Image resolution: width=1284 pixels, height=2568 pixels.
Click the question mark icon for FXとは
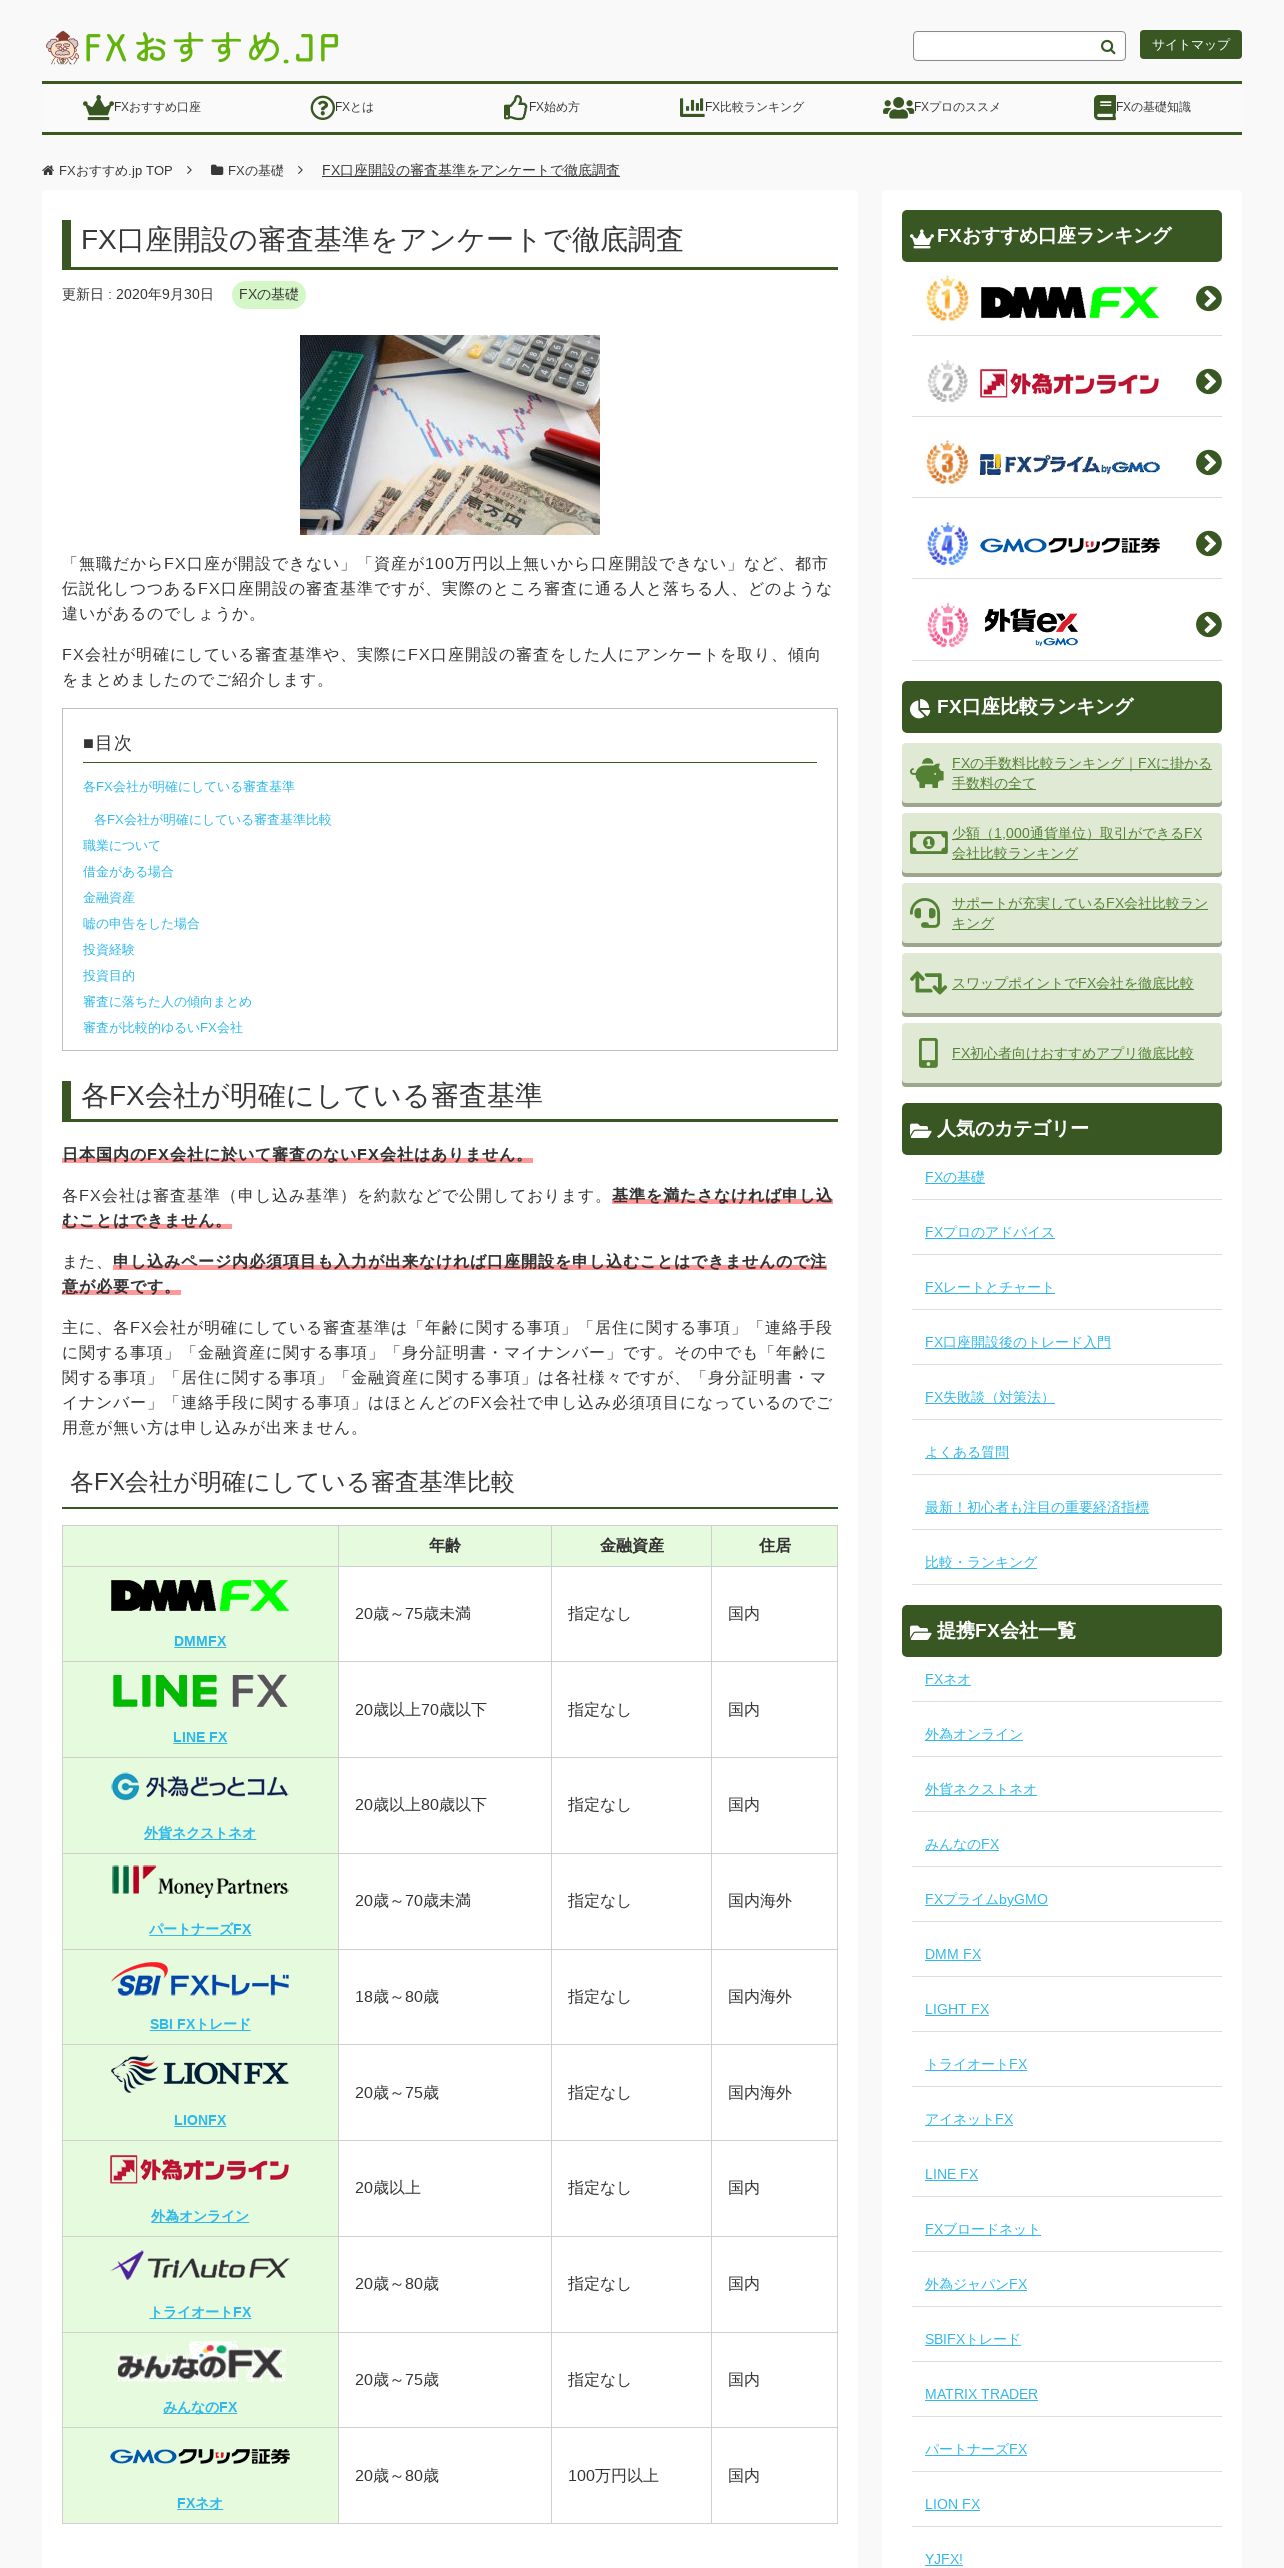322,107
